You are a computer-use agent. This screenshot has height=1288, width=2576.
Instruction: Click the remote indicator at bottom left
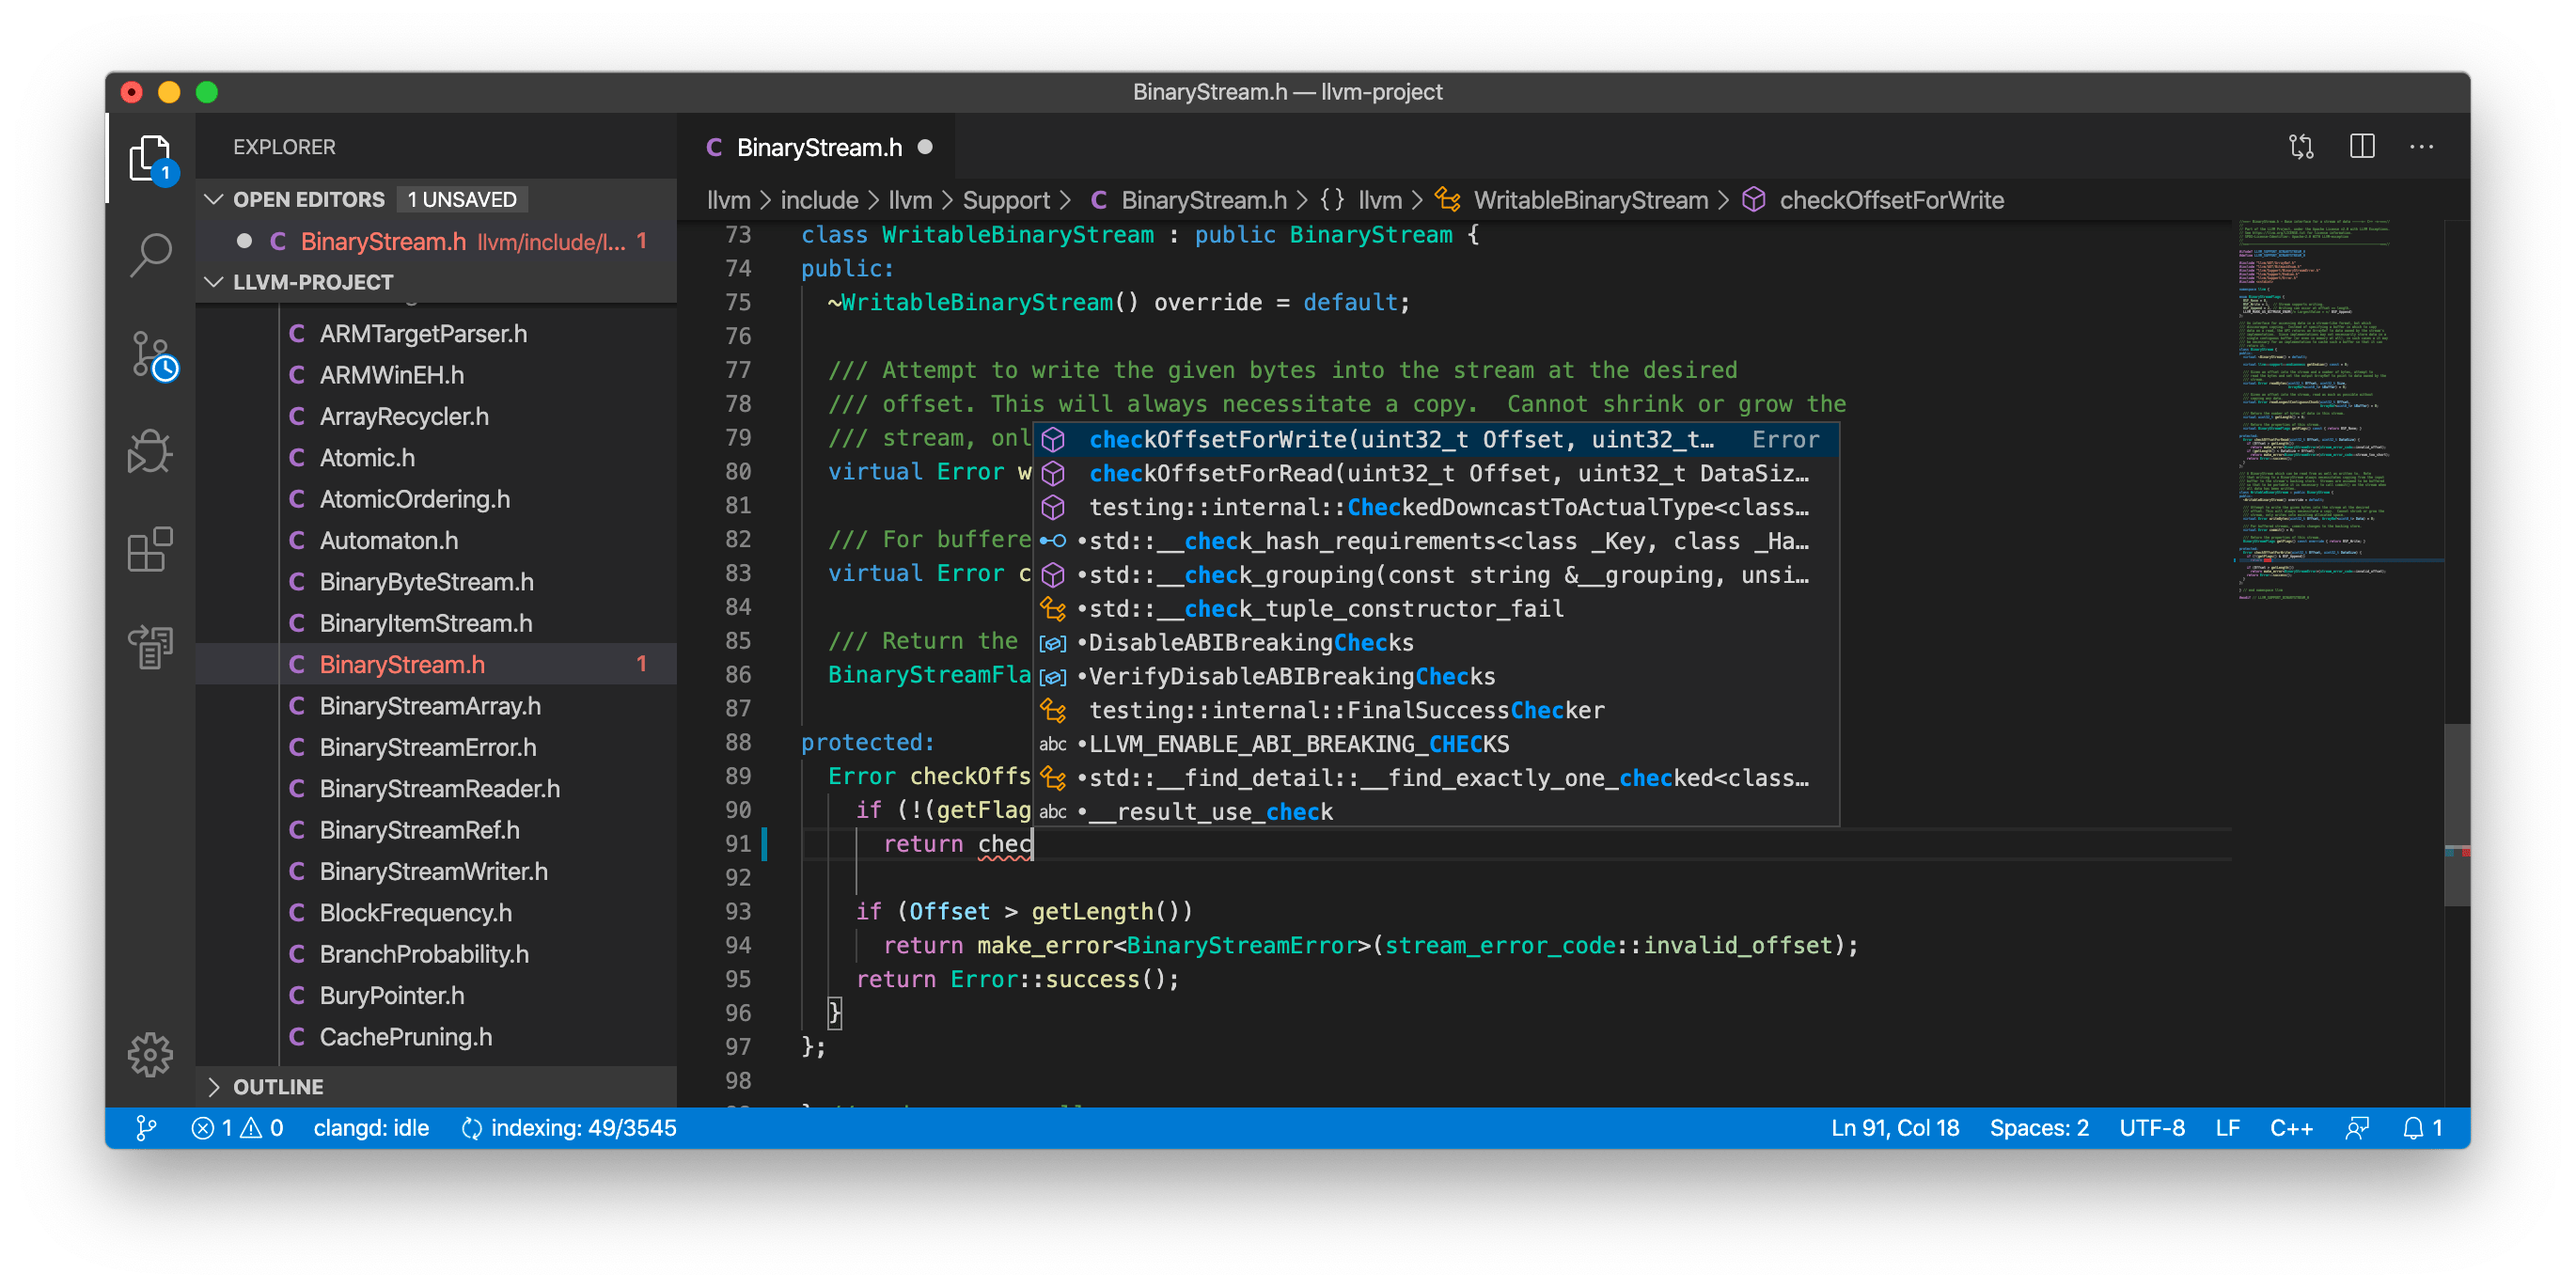tap(146, 1128)
